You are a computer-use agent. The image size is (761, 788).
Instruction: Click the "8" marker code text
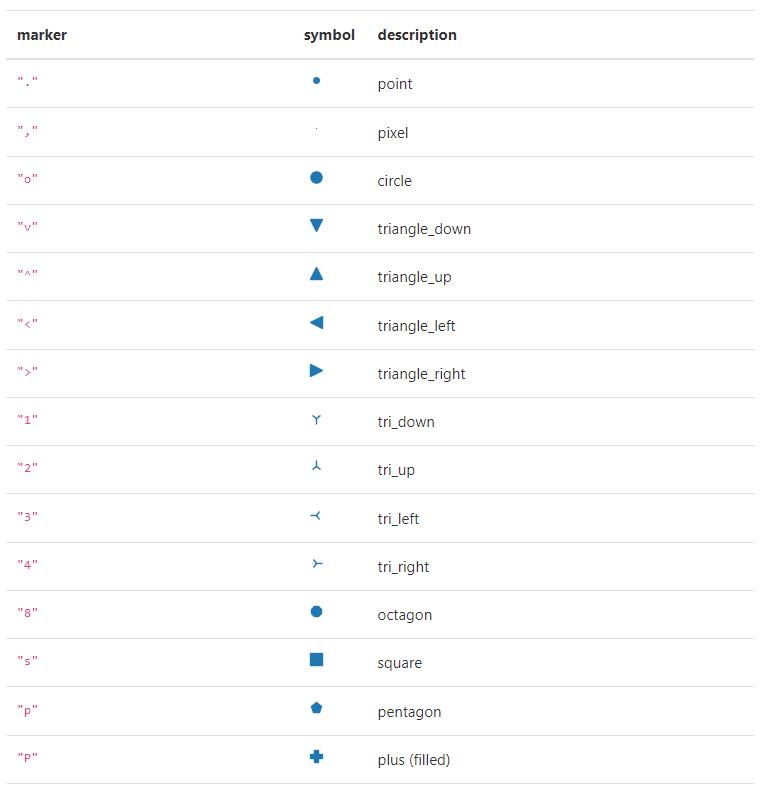tap(28, 612)
